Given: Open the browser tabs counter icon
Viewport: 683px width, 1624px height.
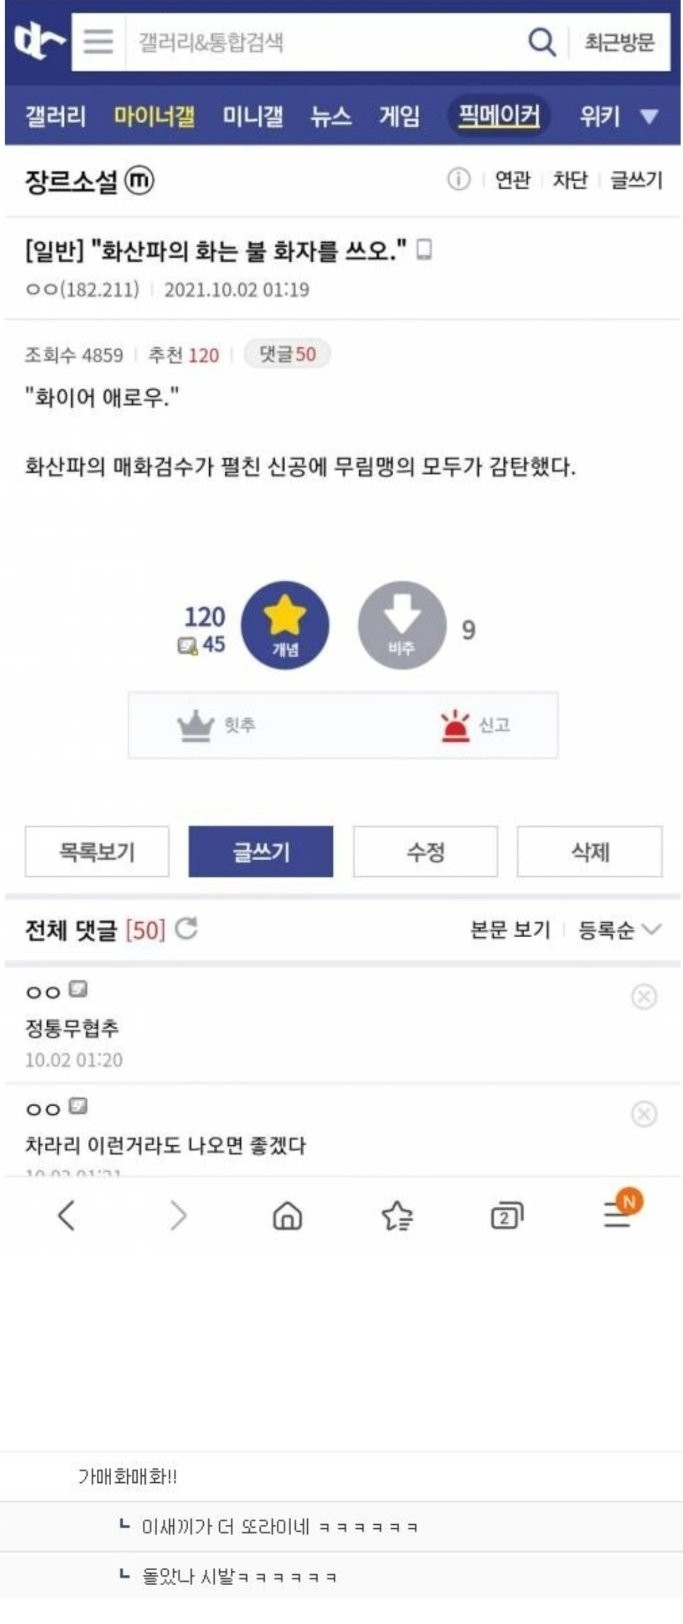Looking at the screenshot, I should tap(507, 1215).
